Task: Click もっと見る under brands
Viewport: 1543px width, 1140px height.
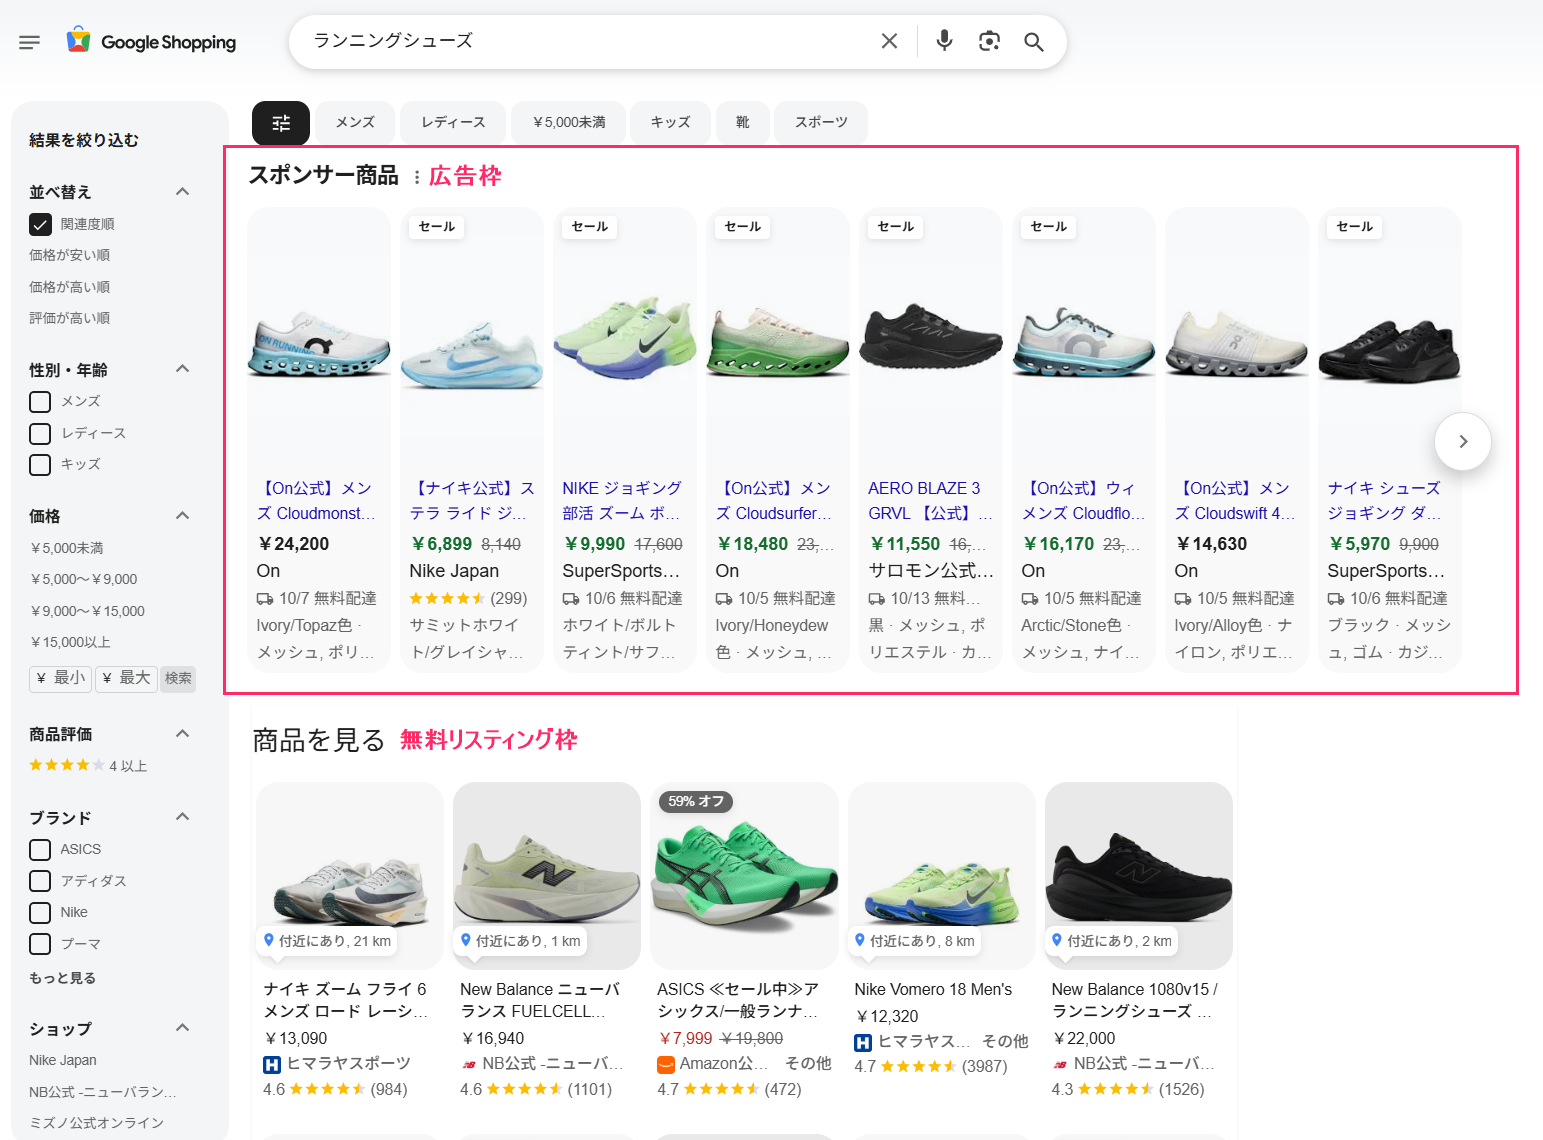Action: tap(63, 978)
